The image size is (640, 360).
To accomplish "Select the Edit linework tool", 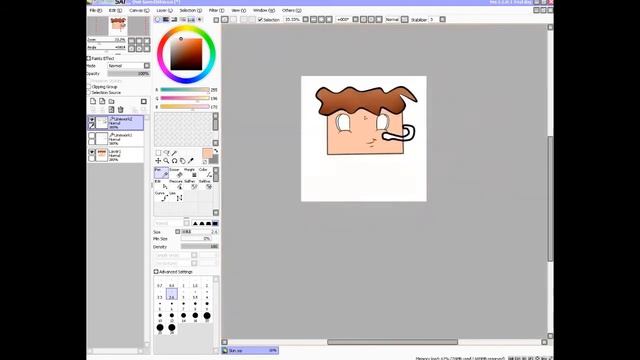I will click(161, 184).
